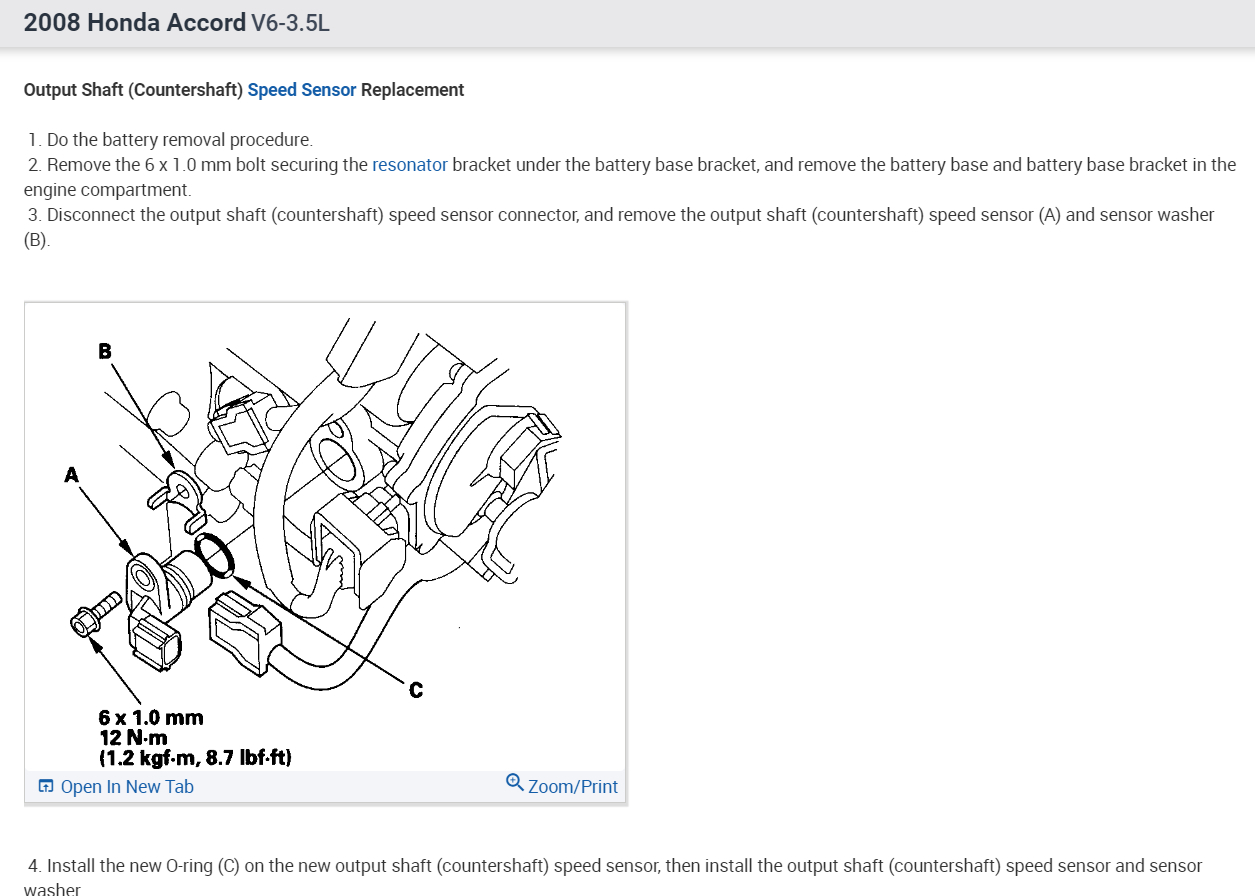
Task: Click the Open In New Tab link
Action: click(x=127, y=787)
